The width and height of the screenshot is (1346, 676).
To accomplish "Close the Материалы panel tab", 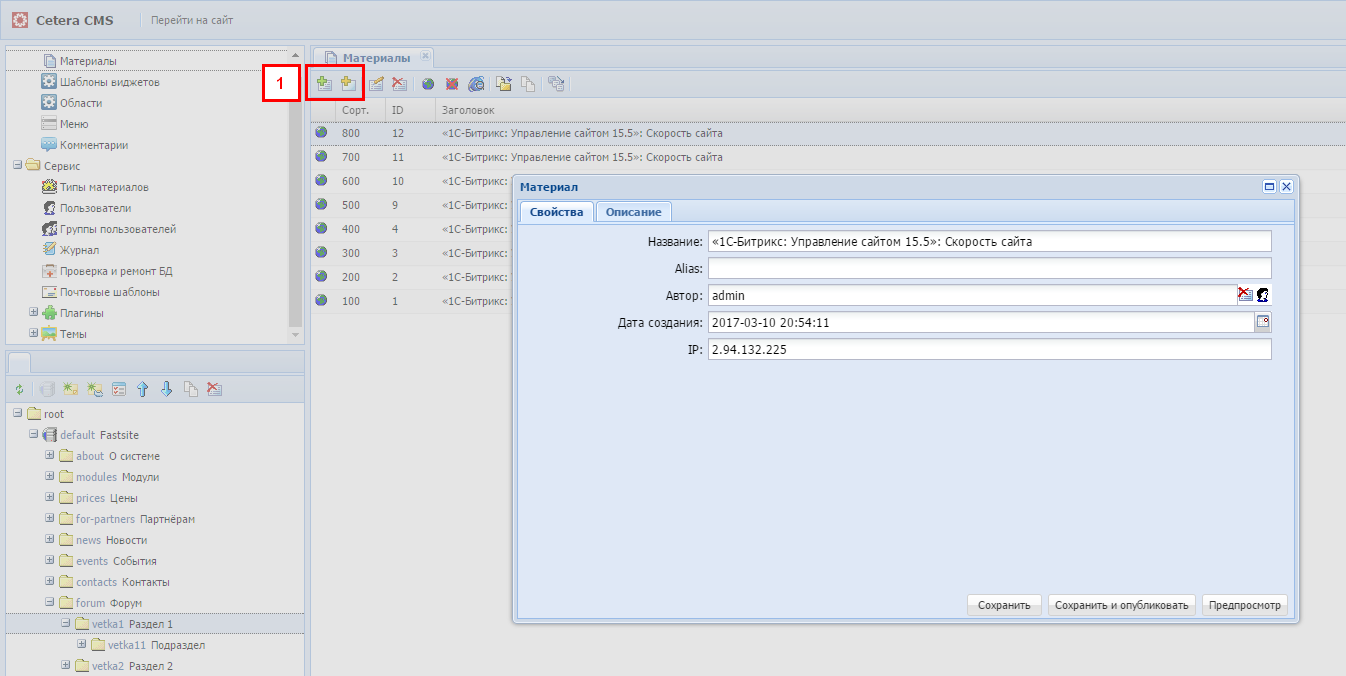I will point(425,56).
